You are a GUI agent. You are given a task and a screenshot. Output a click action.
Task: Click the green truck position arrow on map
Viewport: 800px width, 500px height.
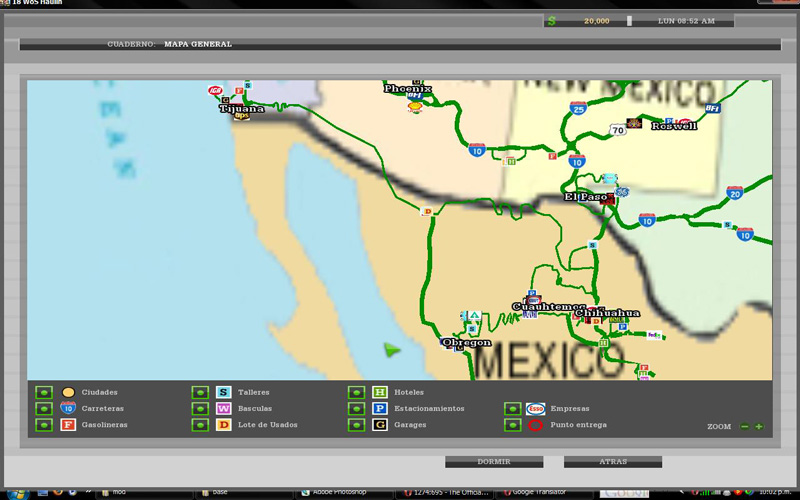pos(392,350)
